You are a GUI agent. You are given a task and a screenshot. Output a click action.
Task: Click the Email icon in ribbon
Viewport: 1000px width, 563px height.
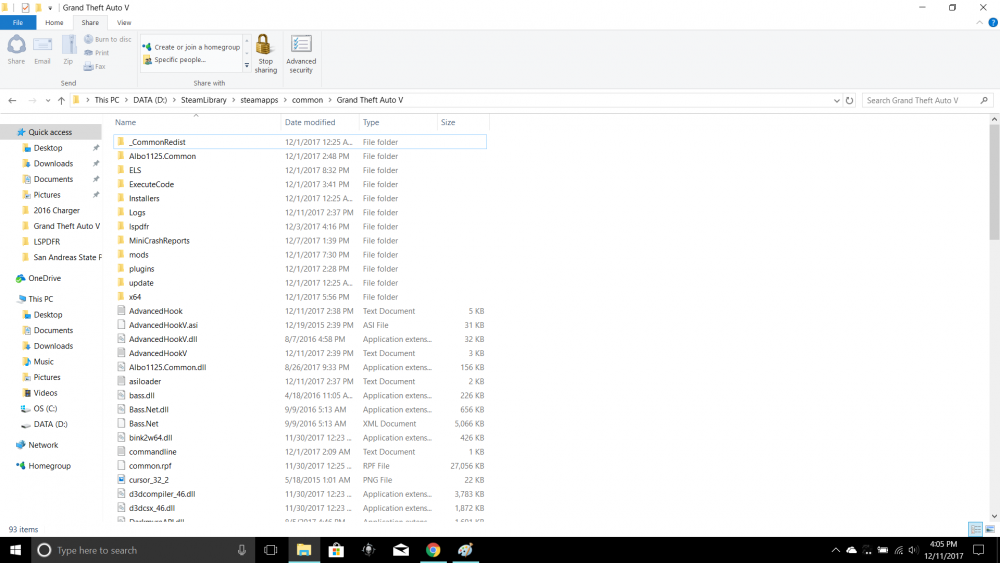[x=42, y=50]
